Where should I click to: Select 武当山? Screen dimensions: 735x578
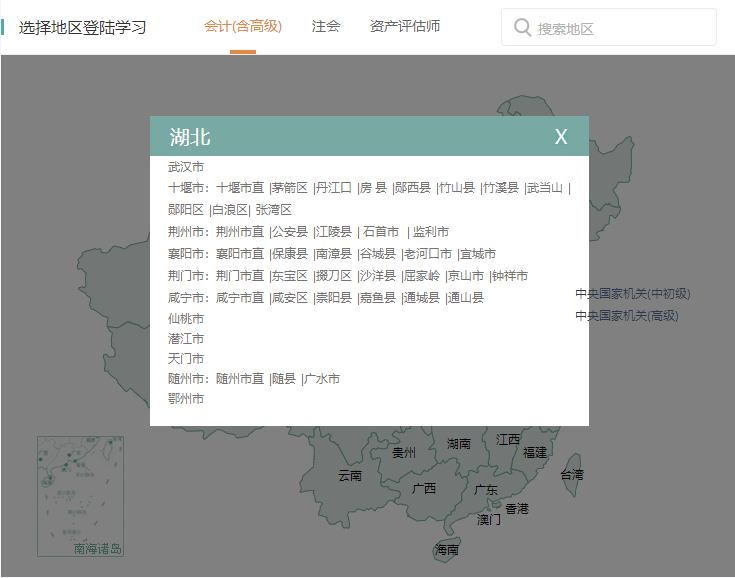coord(545,188)
